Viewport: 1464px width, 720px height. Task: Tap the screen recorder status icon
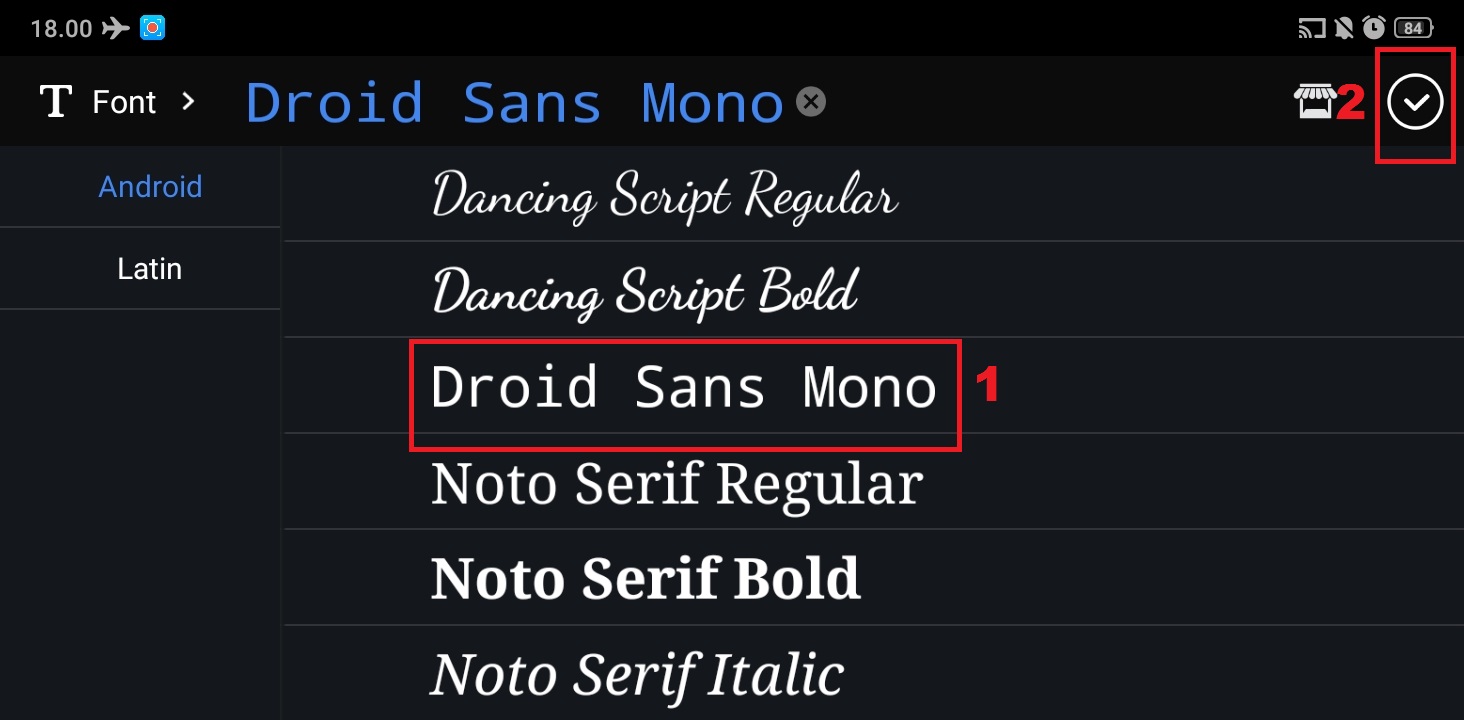point(152,28)
